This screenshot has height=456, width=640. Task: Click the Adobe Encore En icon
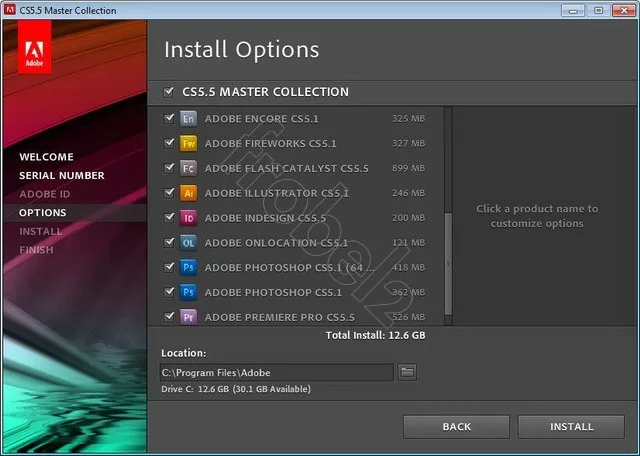[x=188, y=119]
